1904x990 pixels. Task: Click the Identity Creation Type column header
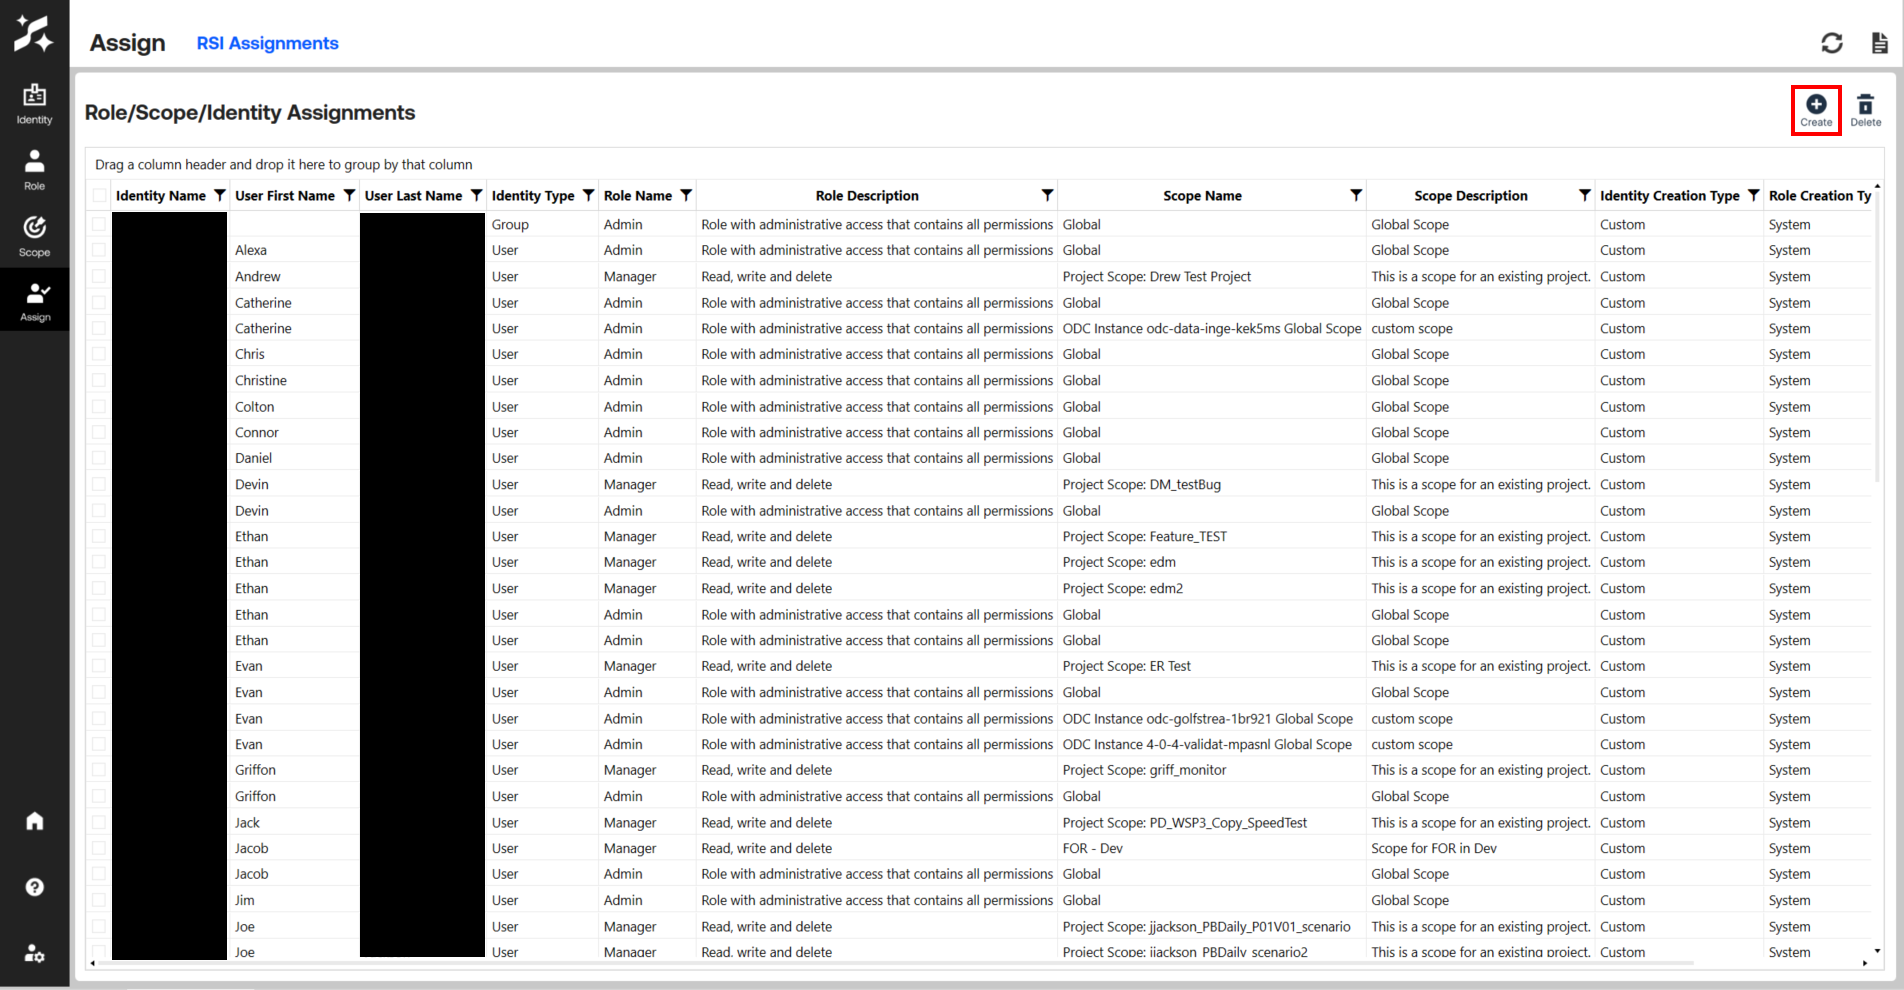tap(1670, 195)
